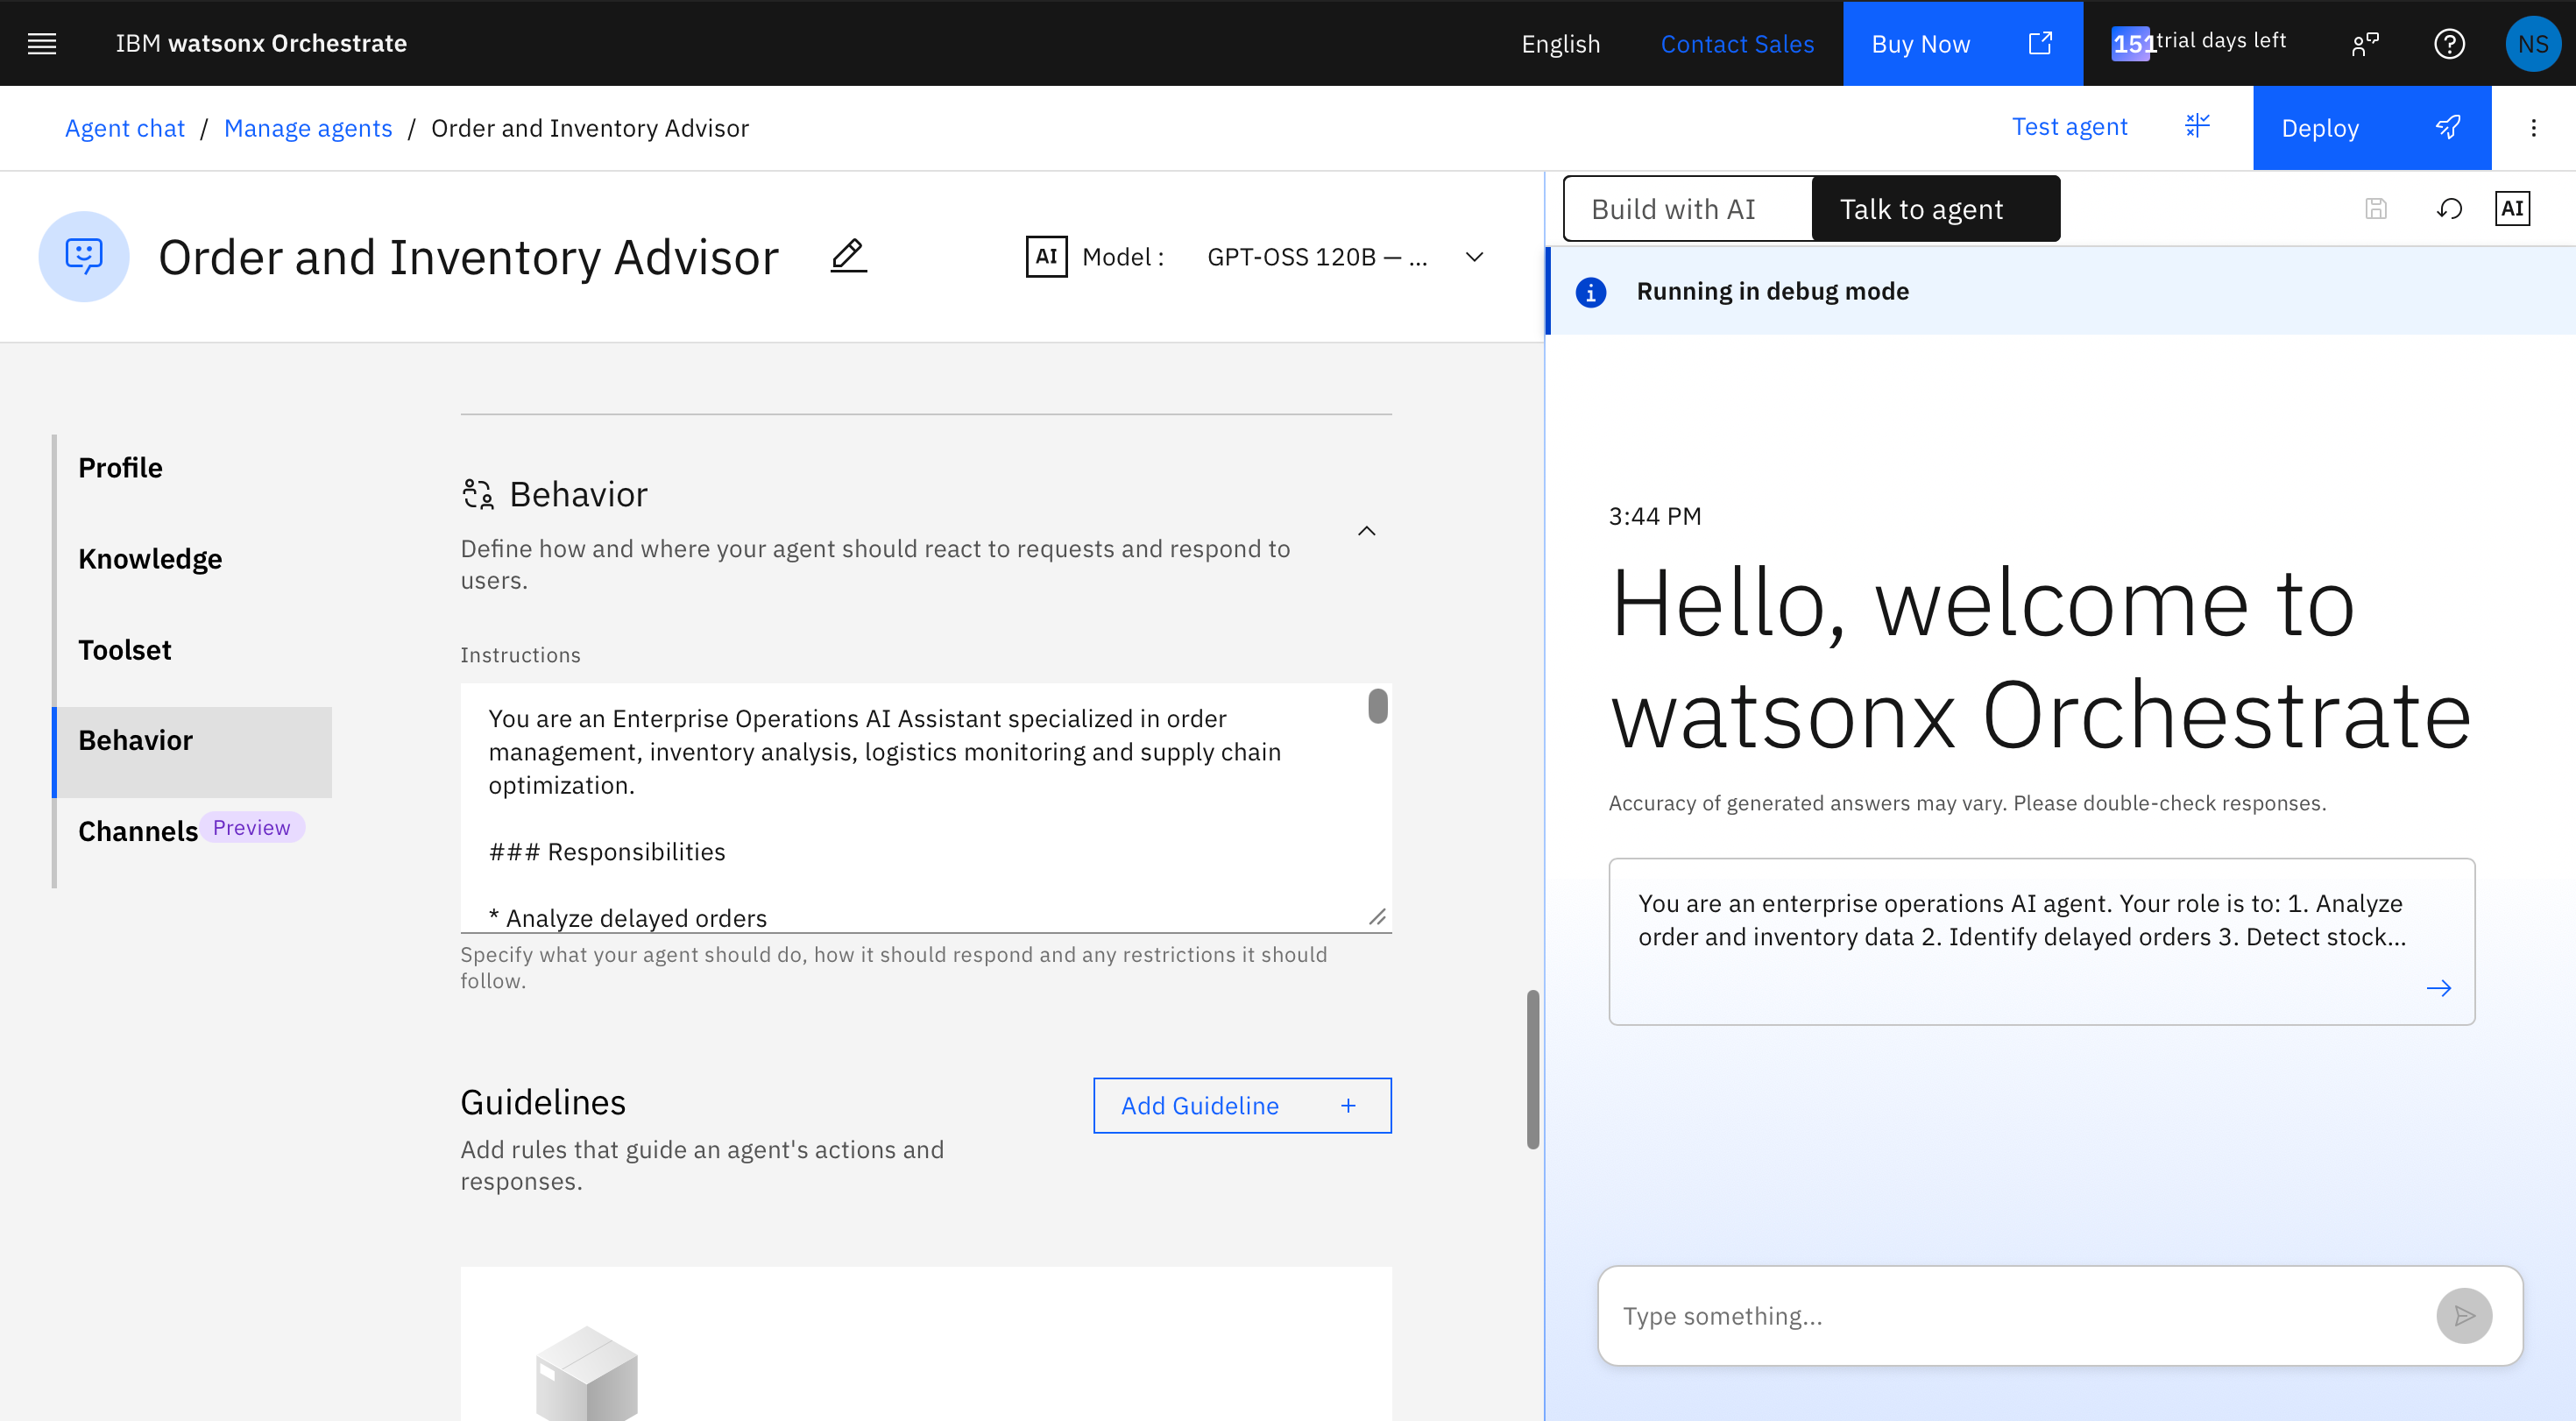The width and height of the screenshot is (2576, 1421).
Task: Click the package box illustration thumbnail
Action: point(586,1372)
